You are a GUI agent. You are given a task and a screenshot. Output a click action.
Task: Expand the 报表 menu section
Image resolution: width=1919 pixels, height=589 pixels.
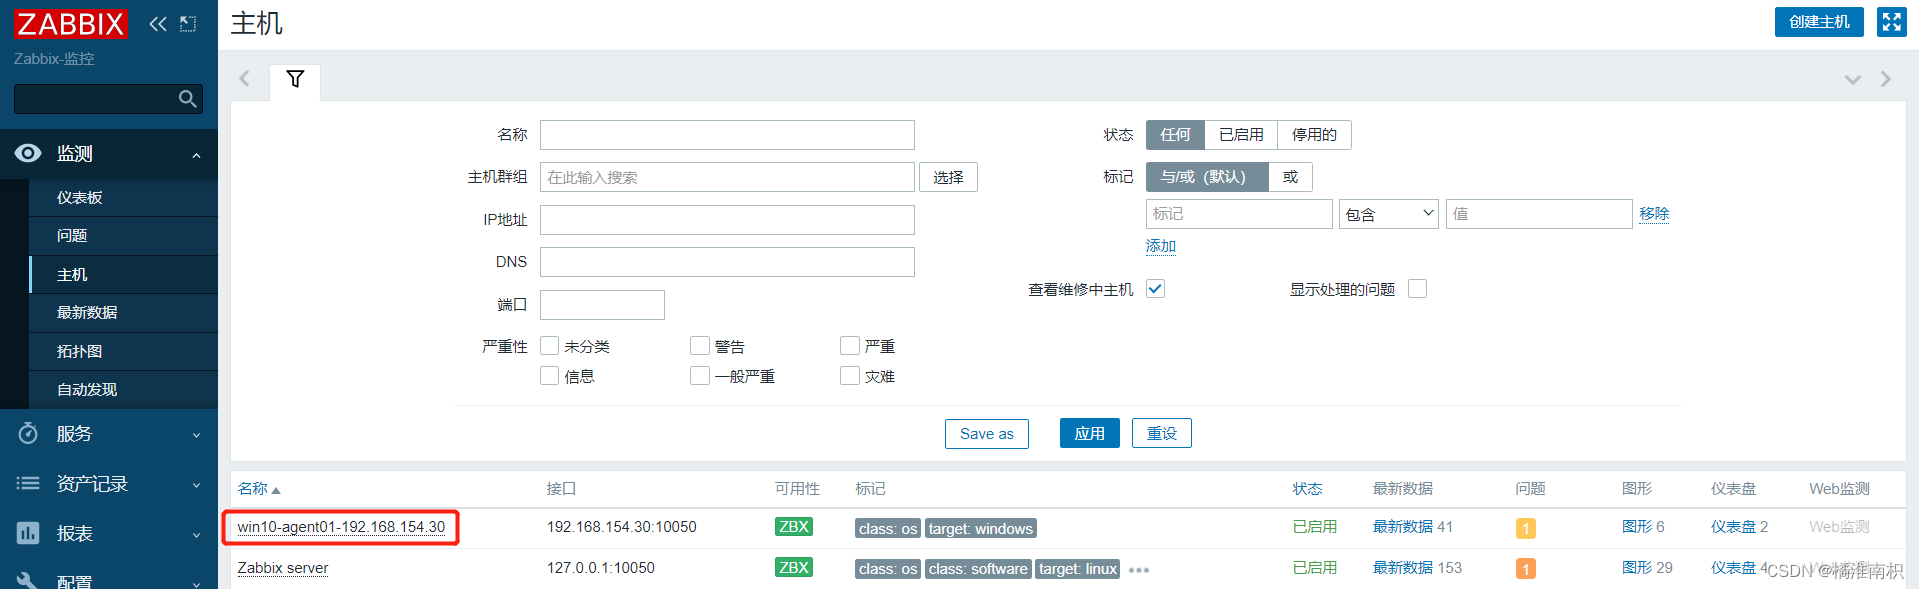coord(196,535)
